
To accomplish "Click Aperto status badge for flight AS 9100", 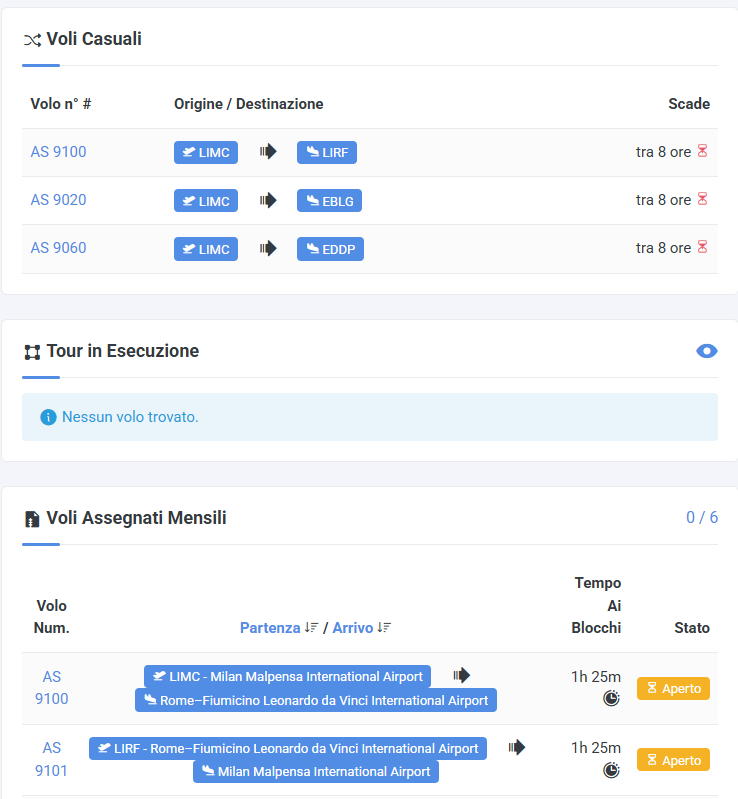I will point(673,688).
